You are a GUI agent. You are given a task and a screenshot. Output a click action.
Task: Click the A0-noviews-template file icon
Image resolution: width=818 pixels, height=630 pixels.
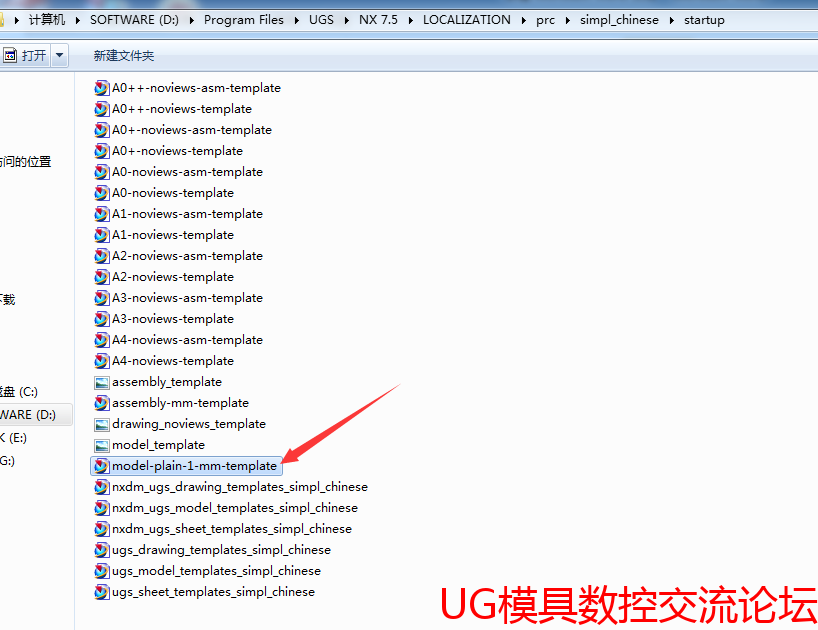(x=102, y=193)
